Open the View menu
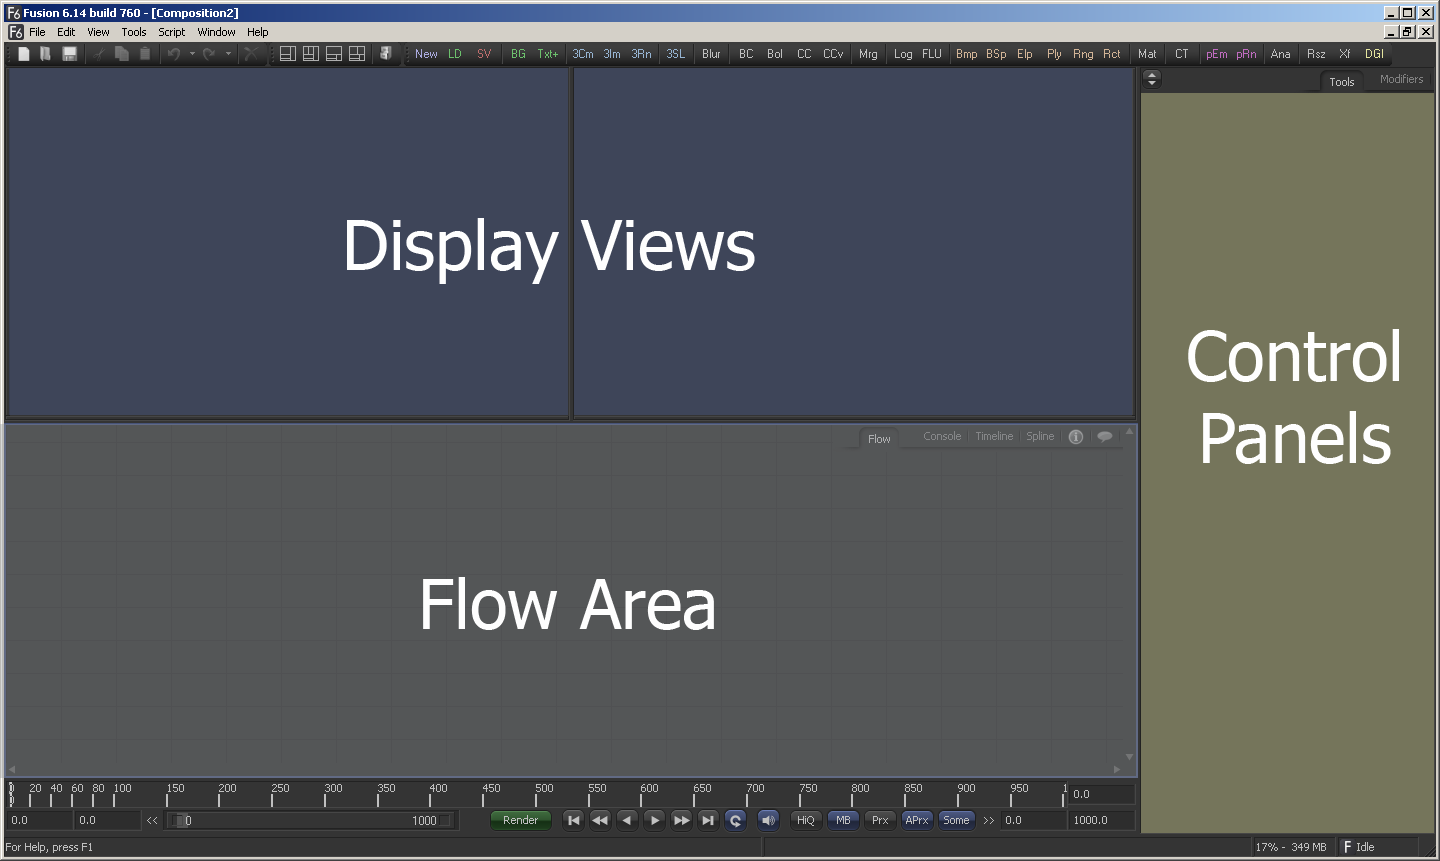The width and height of the screenshot is (1440, 861). (98, 32)
